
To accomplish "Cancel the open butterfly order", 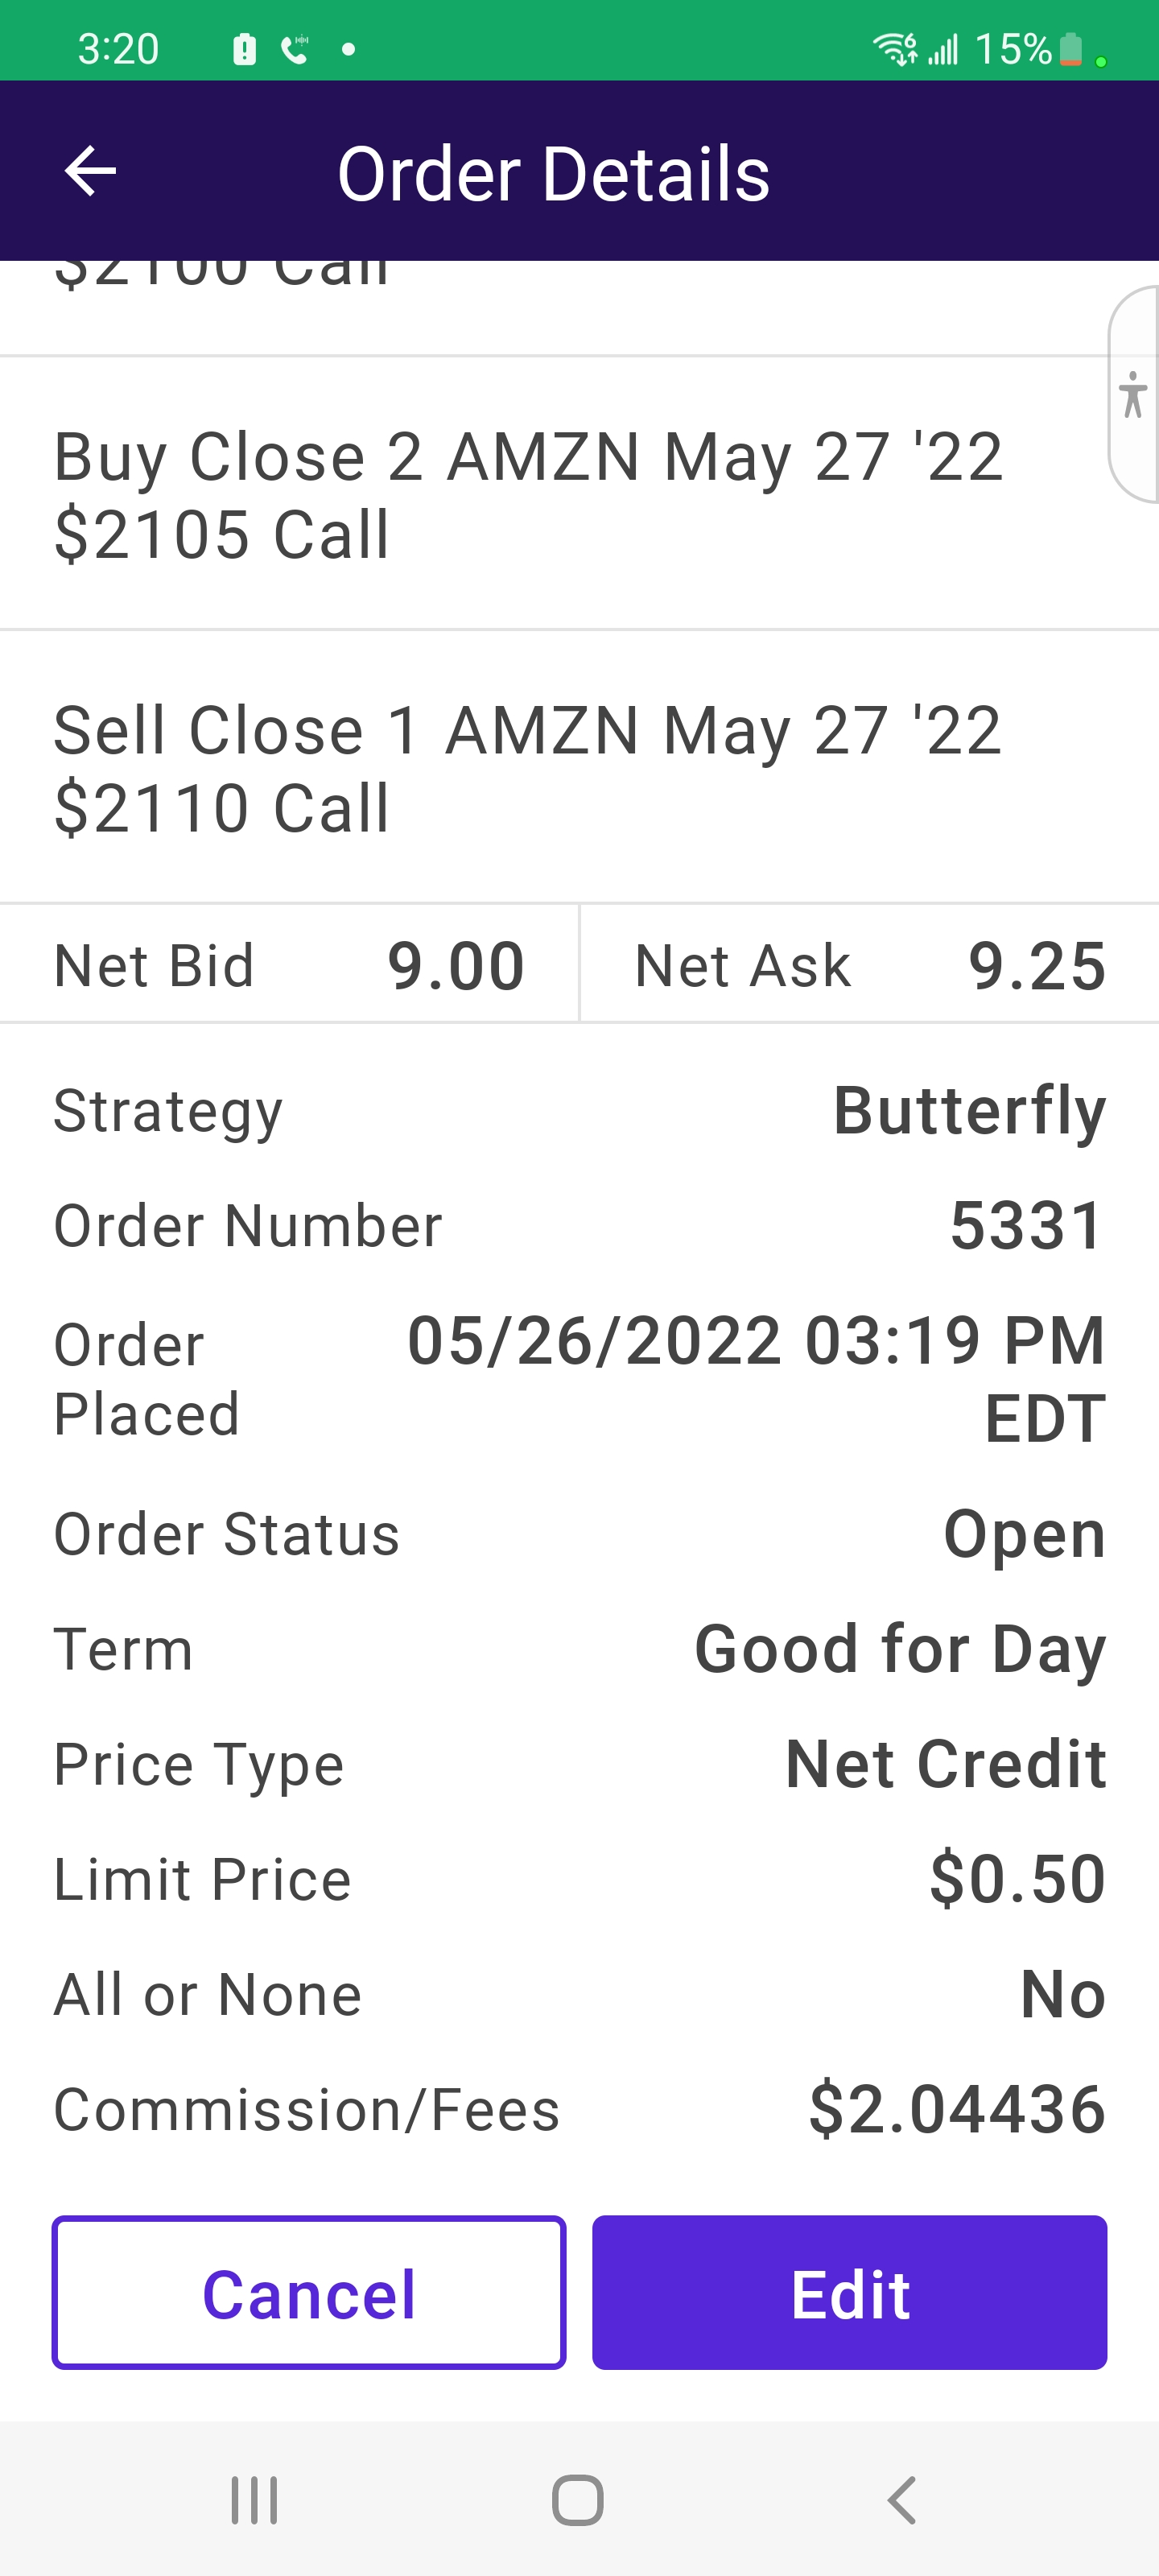I will [x=309, y=2293].
